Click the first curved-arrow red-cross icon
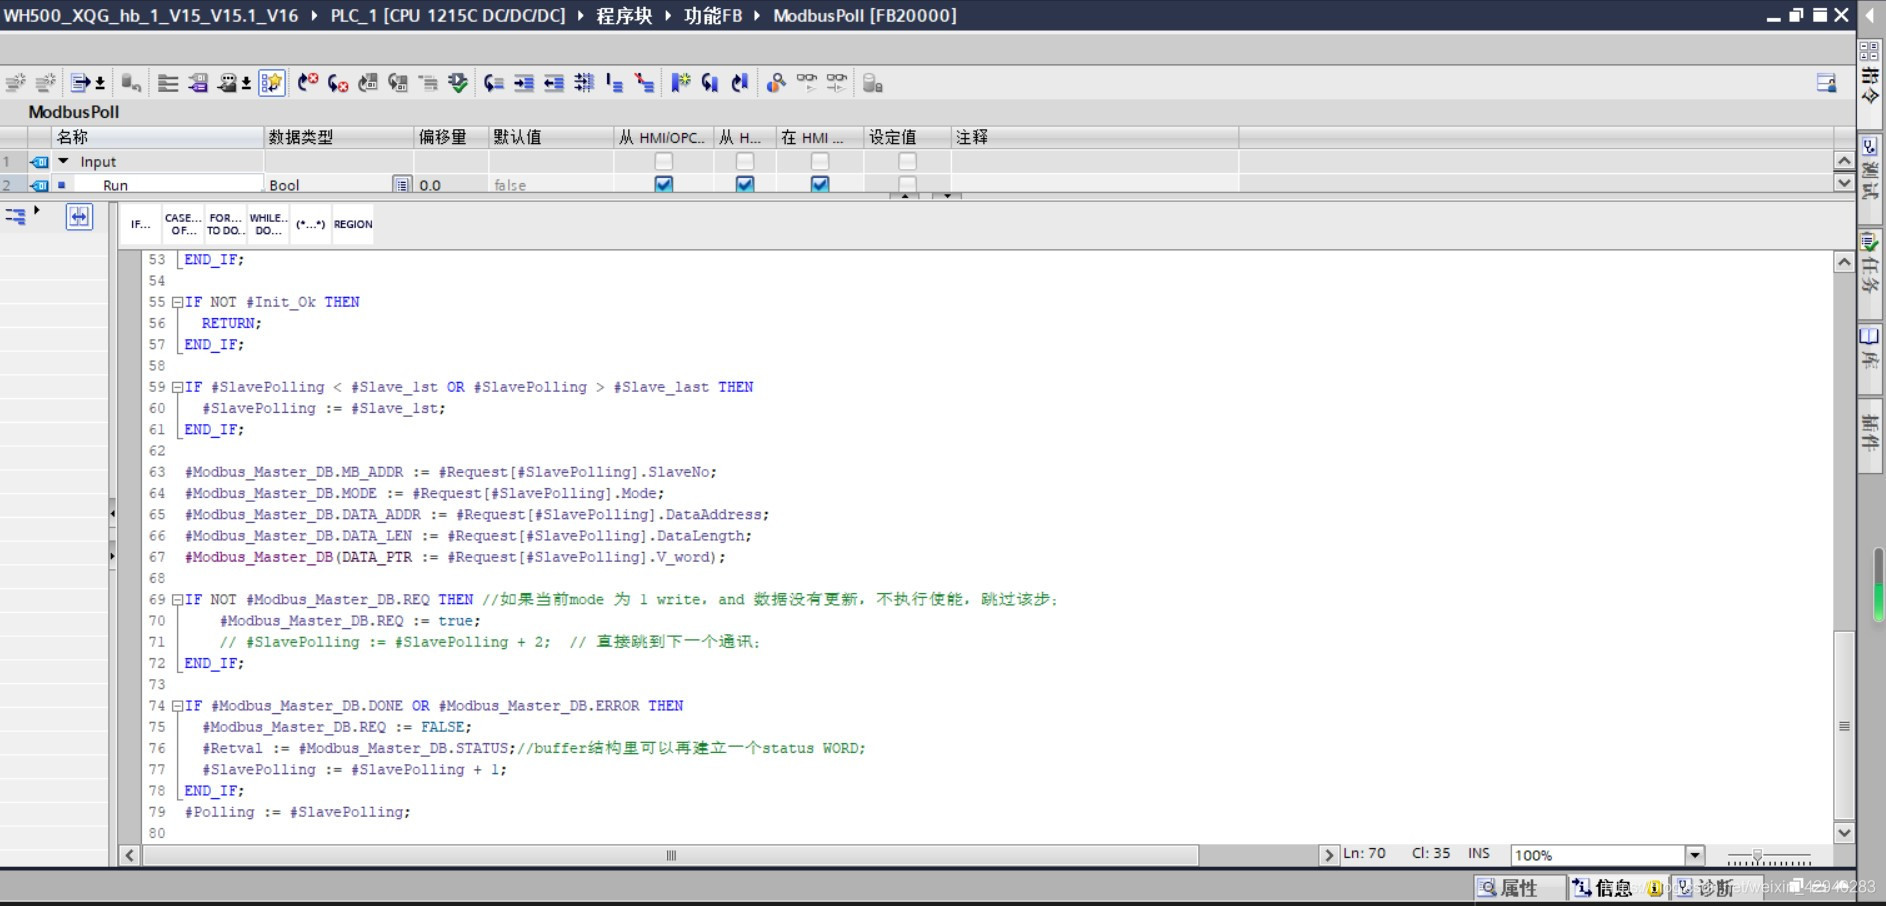Screen dimensions: 1886x906 click(308, 83)
